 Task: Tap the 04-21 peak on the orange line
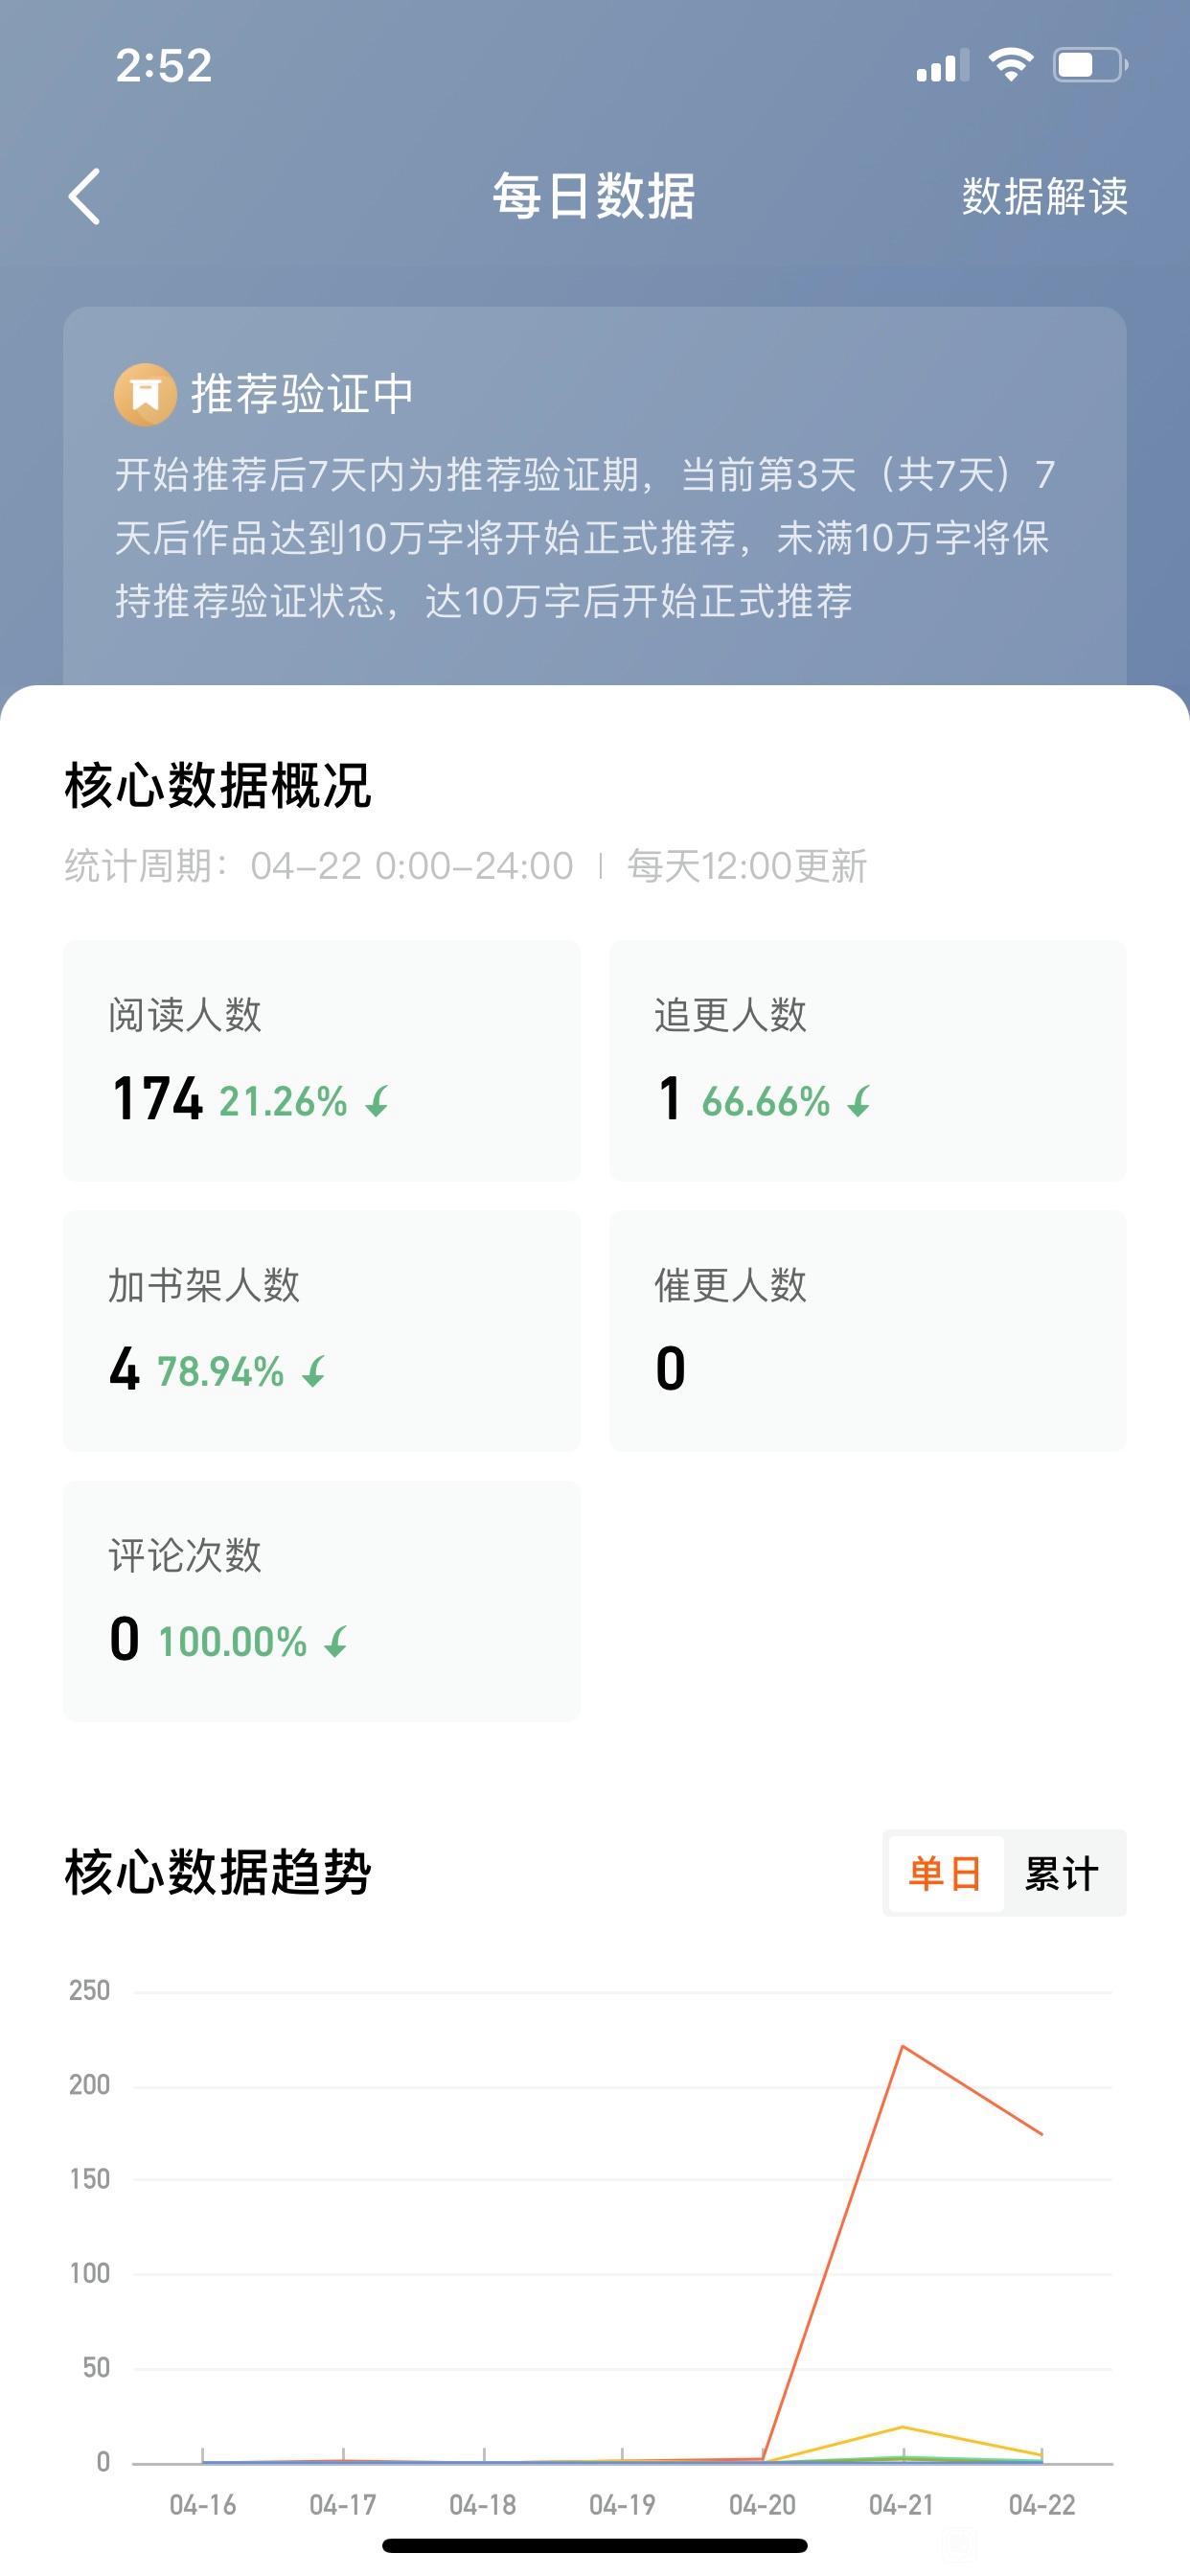coord(902,2046)
